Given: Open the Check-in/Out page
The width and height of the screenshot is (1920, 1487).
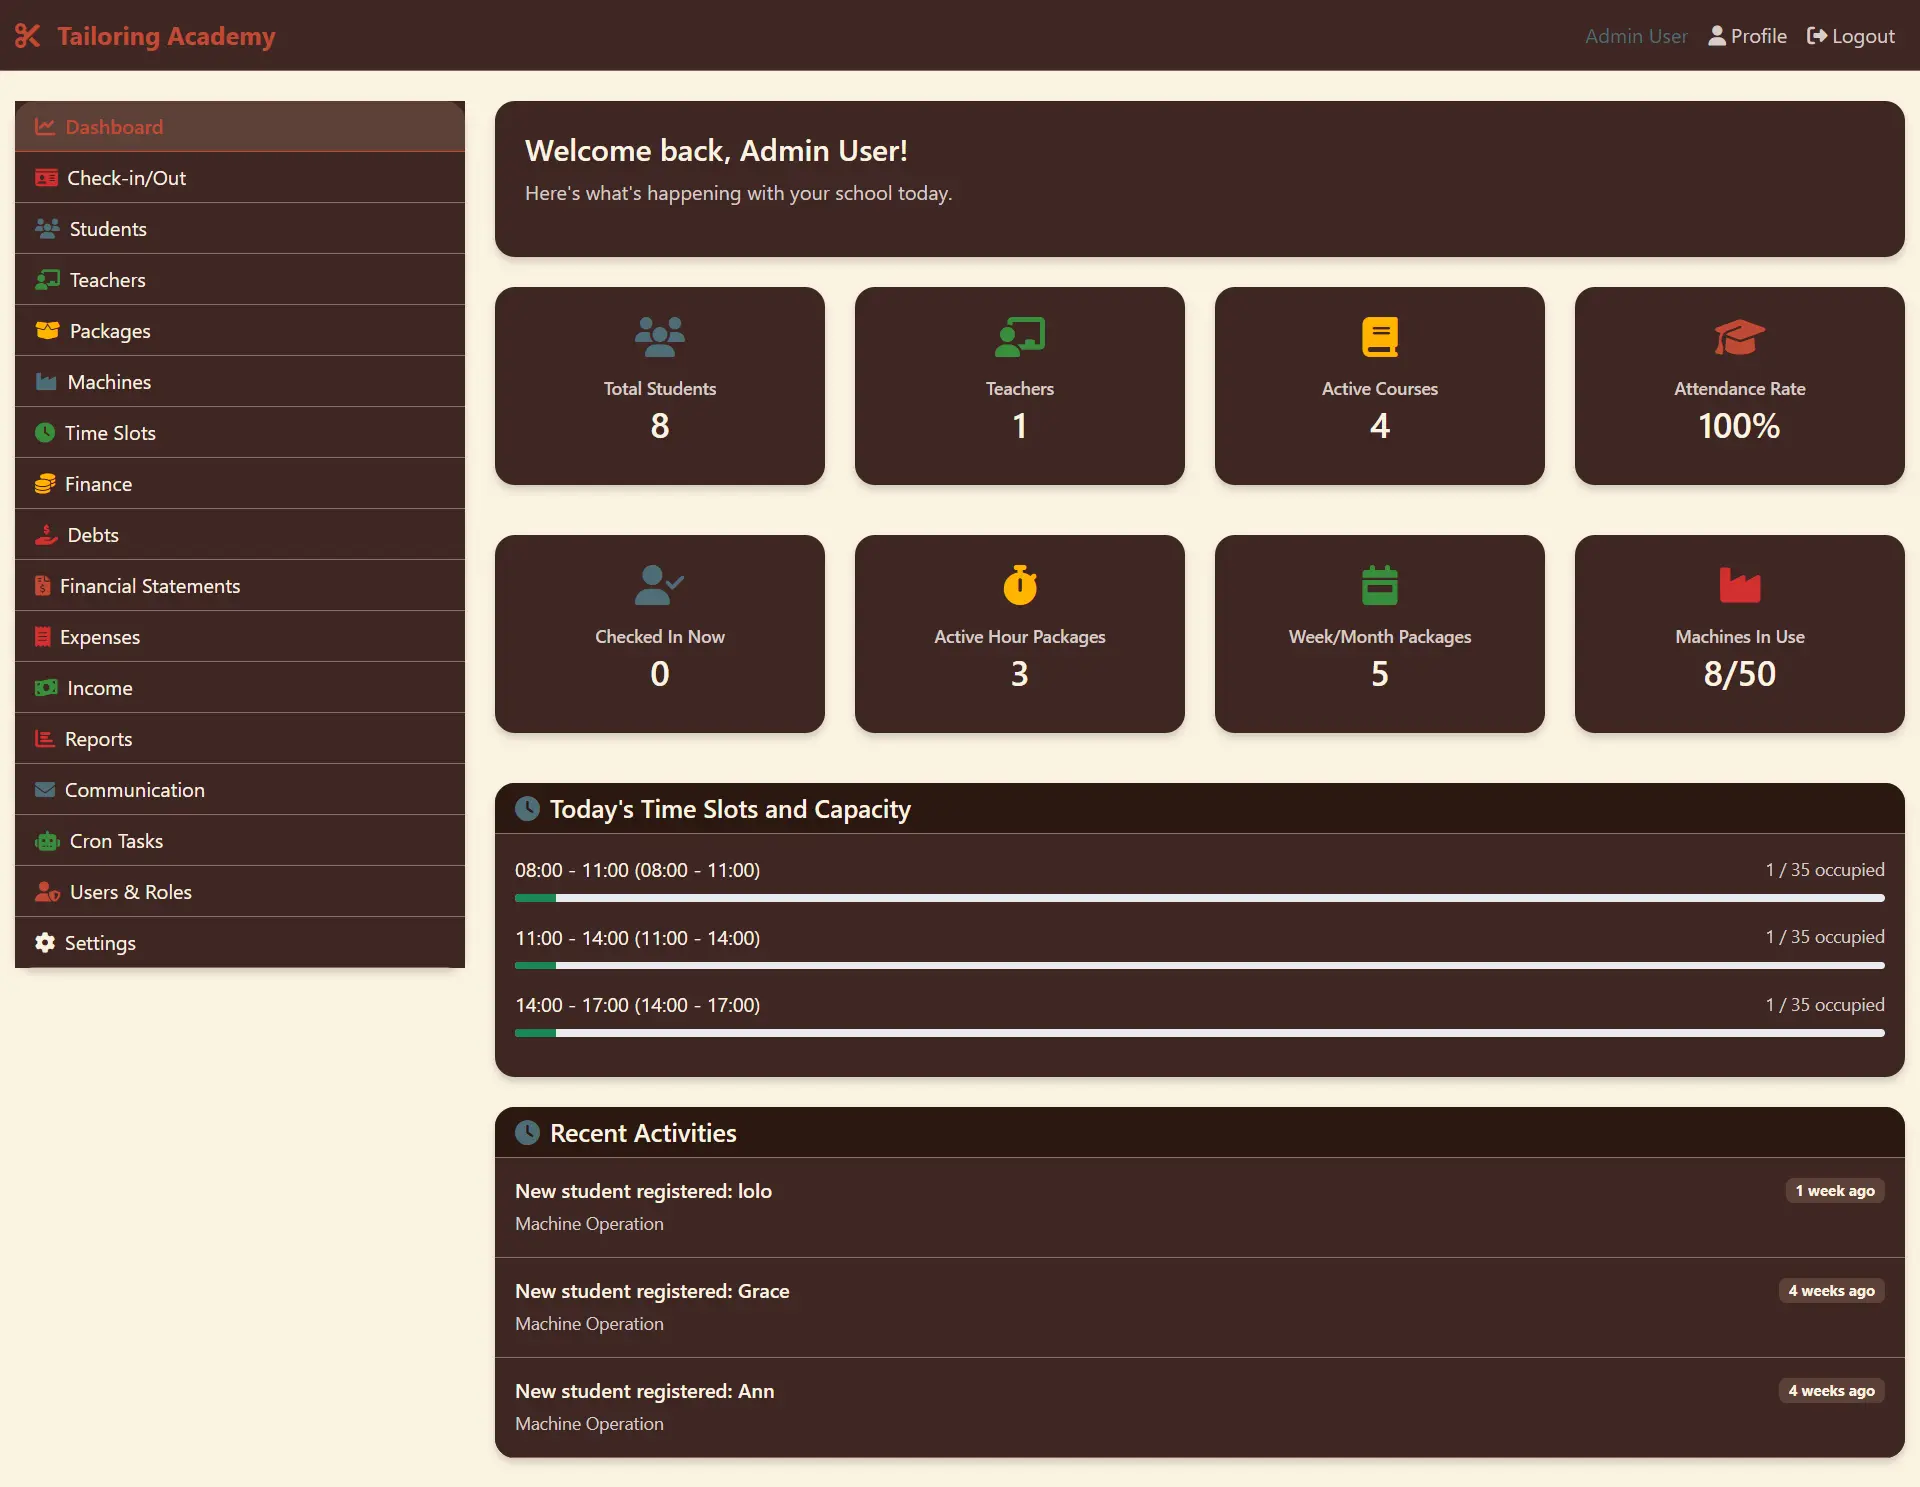Looking at the screenshot, I should click(240, 178).
